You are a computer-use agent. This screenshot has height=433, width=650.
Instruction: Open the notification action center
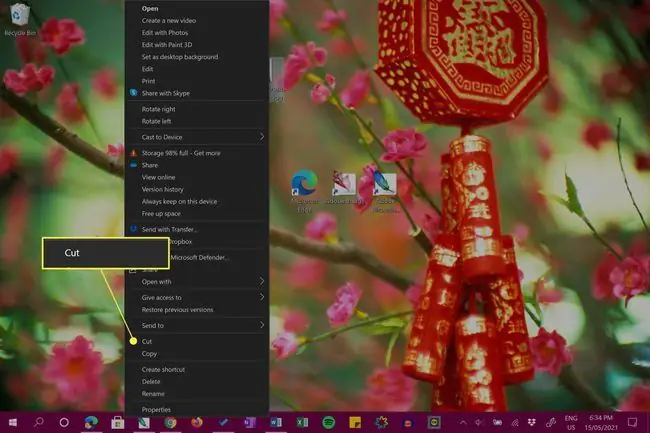(632, 423)
